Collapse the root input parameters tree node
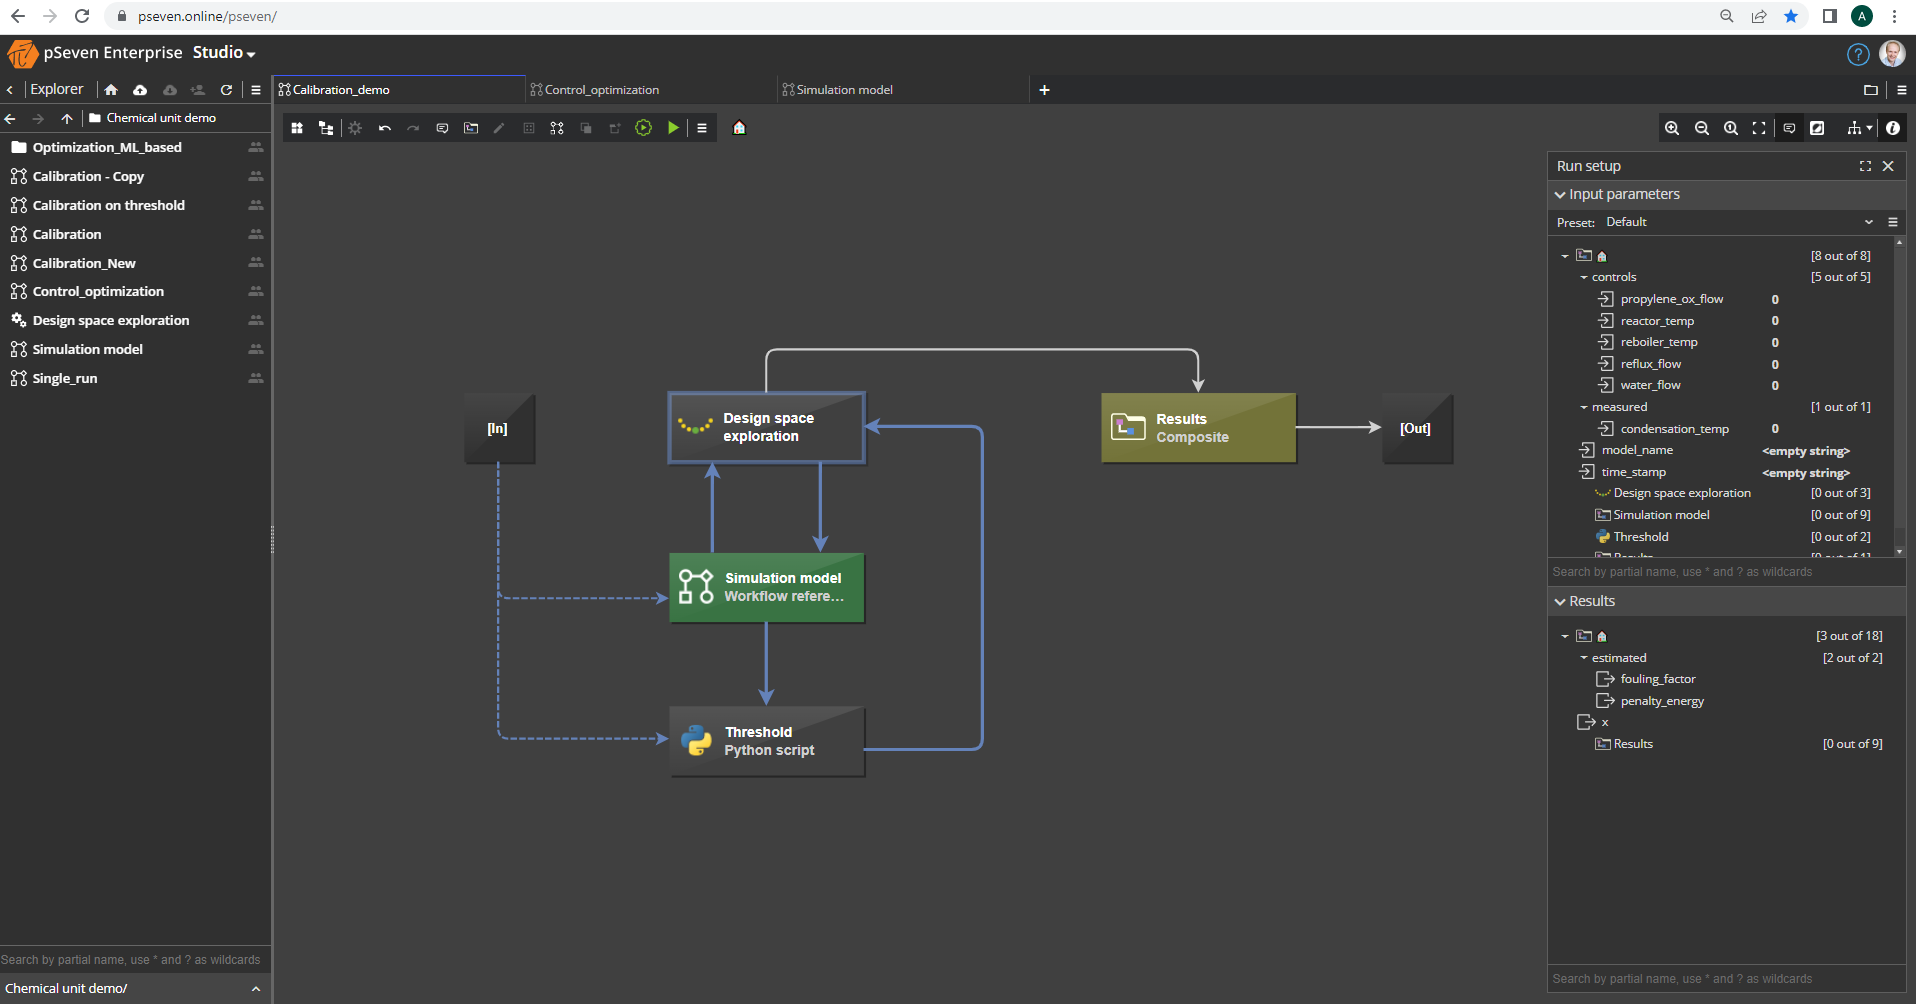The width and height of the screenshot is (1916, 1004). (1565, 256)
